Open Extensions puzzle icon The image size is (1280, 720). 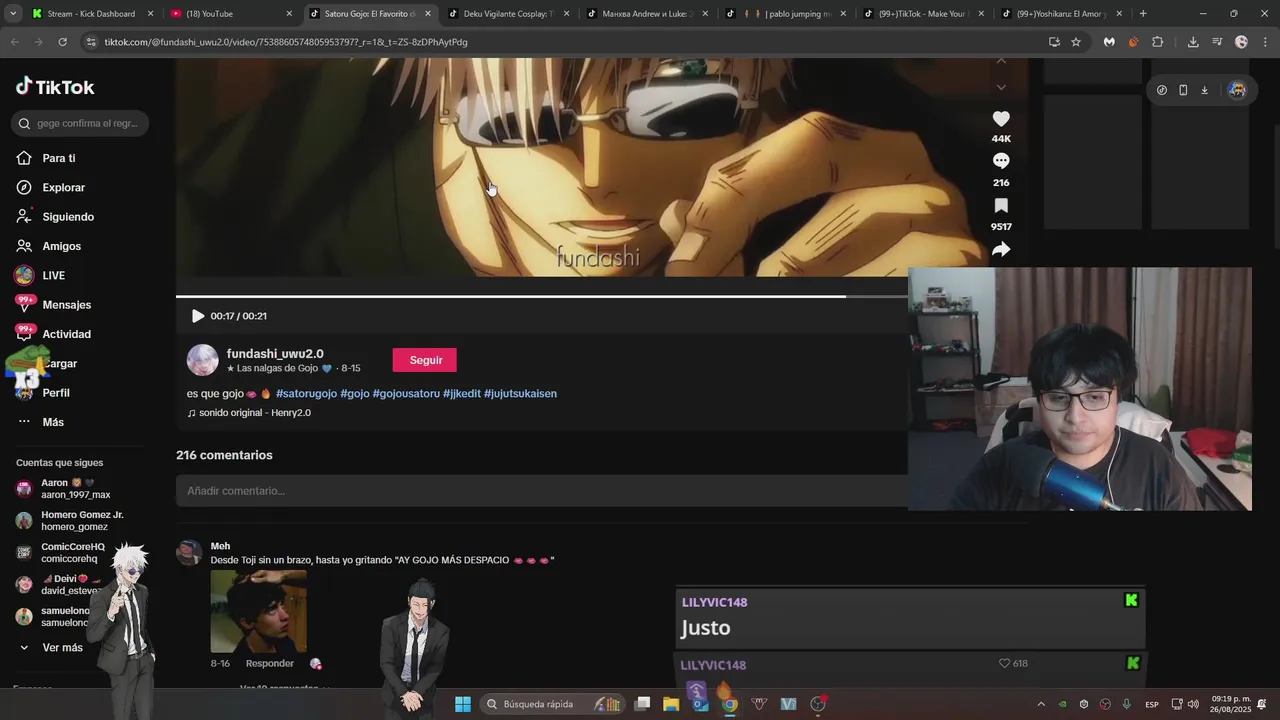click(1158, 42)
